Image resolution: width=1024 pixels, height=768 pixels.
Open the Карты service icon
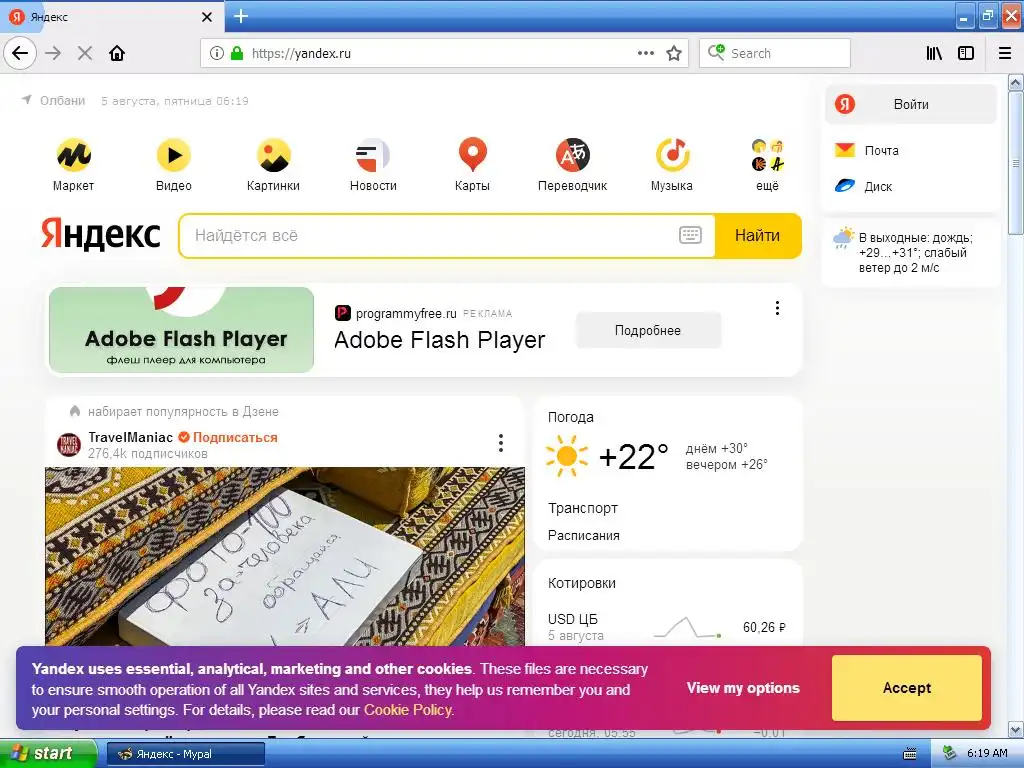click(472, 165)
